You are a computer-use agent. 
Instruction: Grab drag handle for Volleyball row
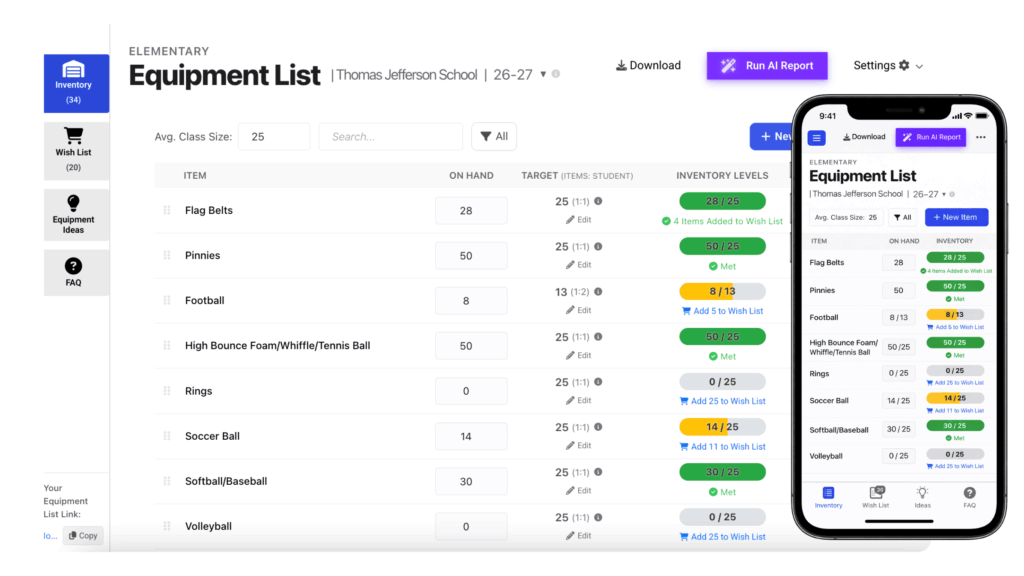click(167, 526)
